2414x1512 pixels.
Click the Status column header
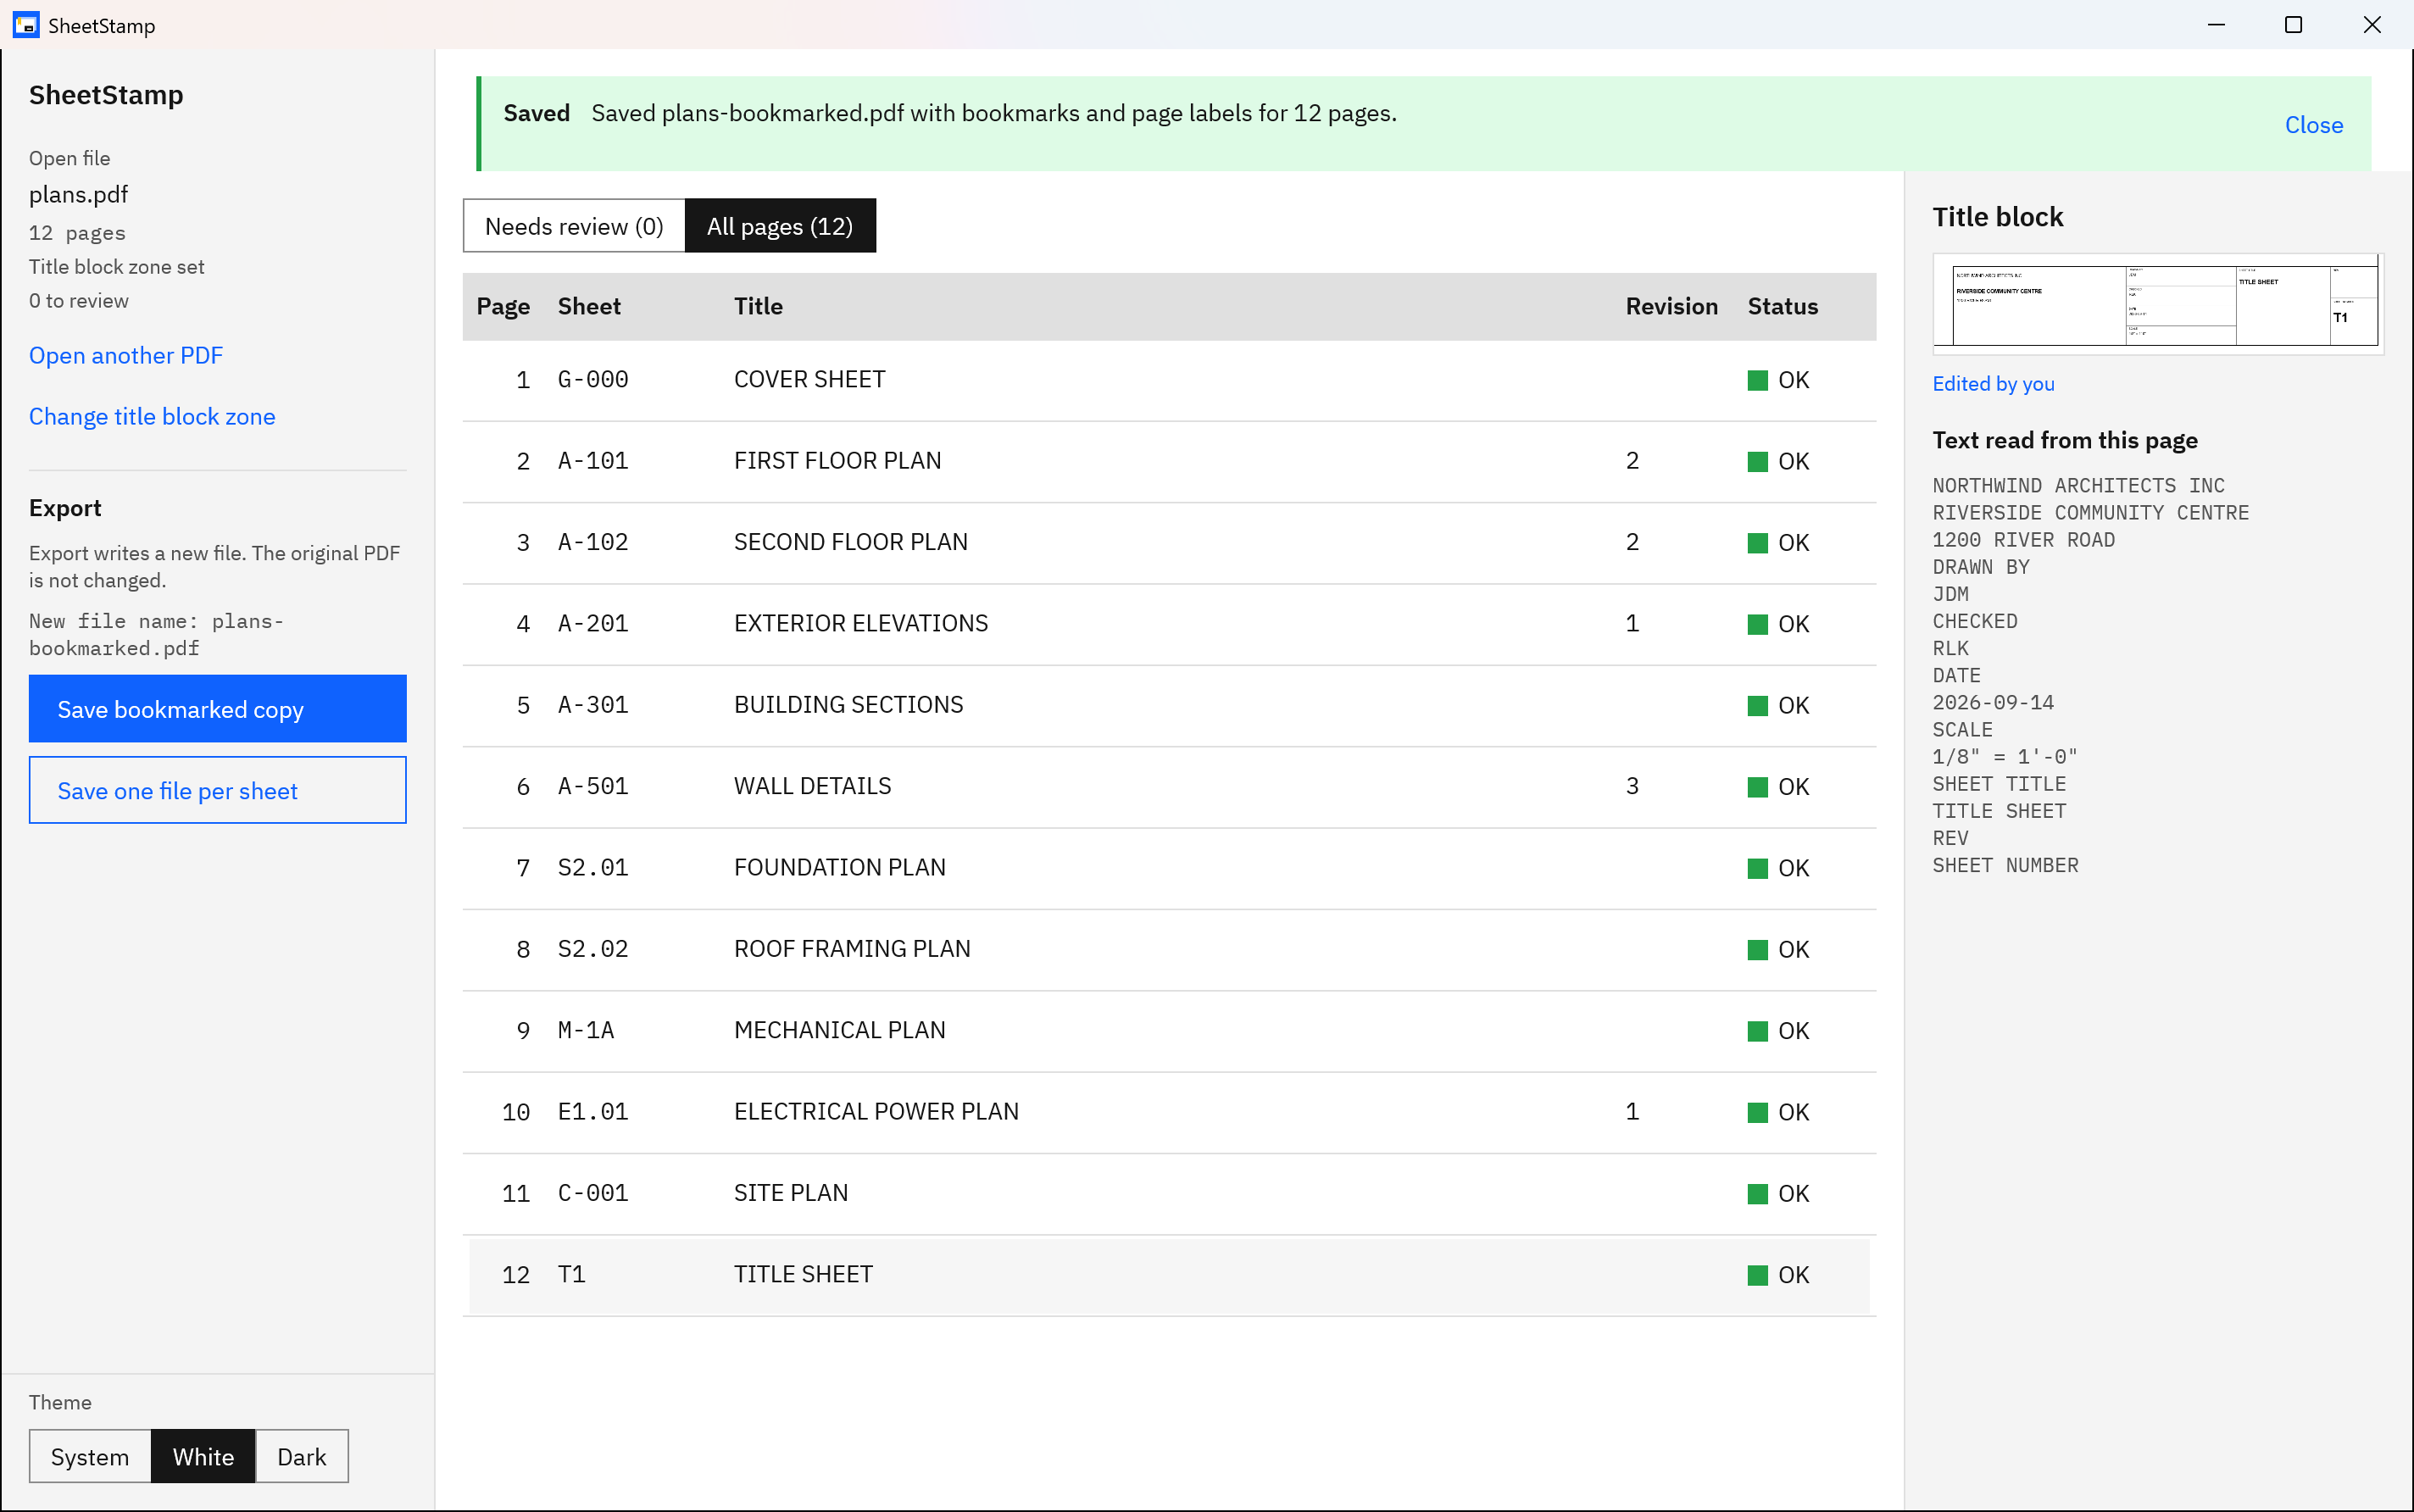tap(1782, 306)
